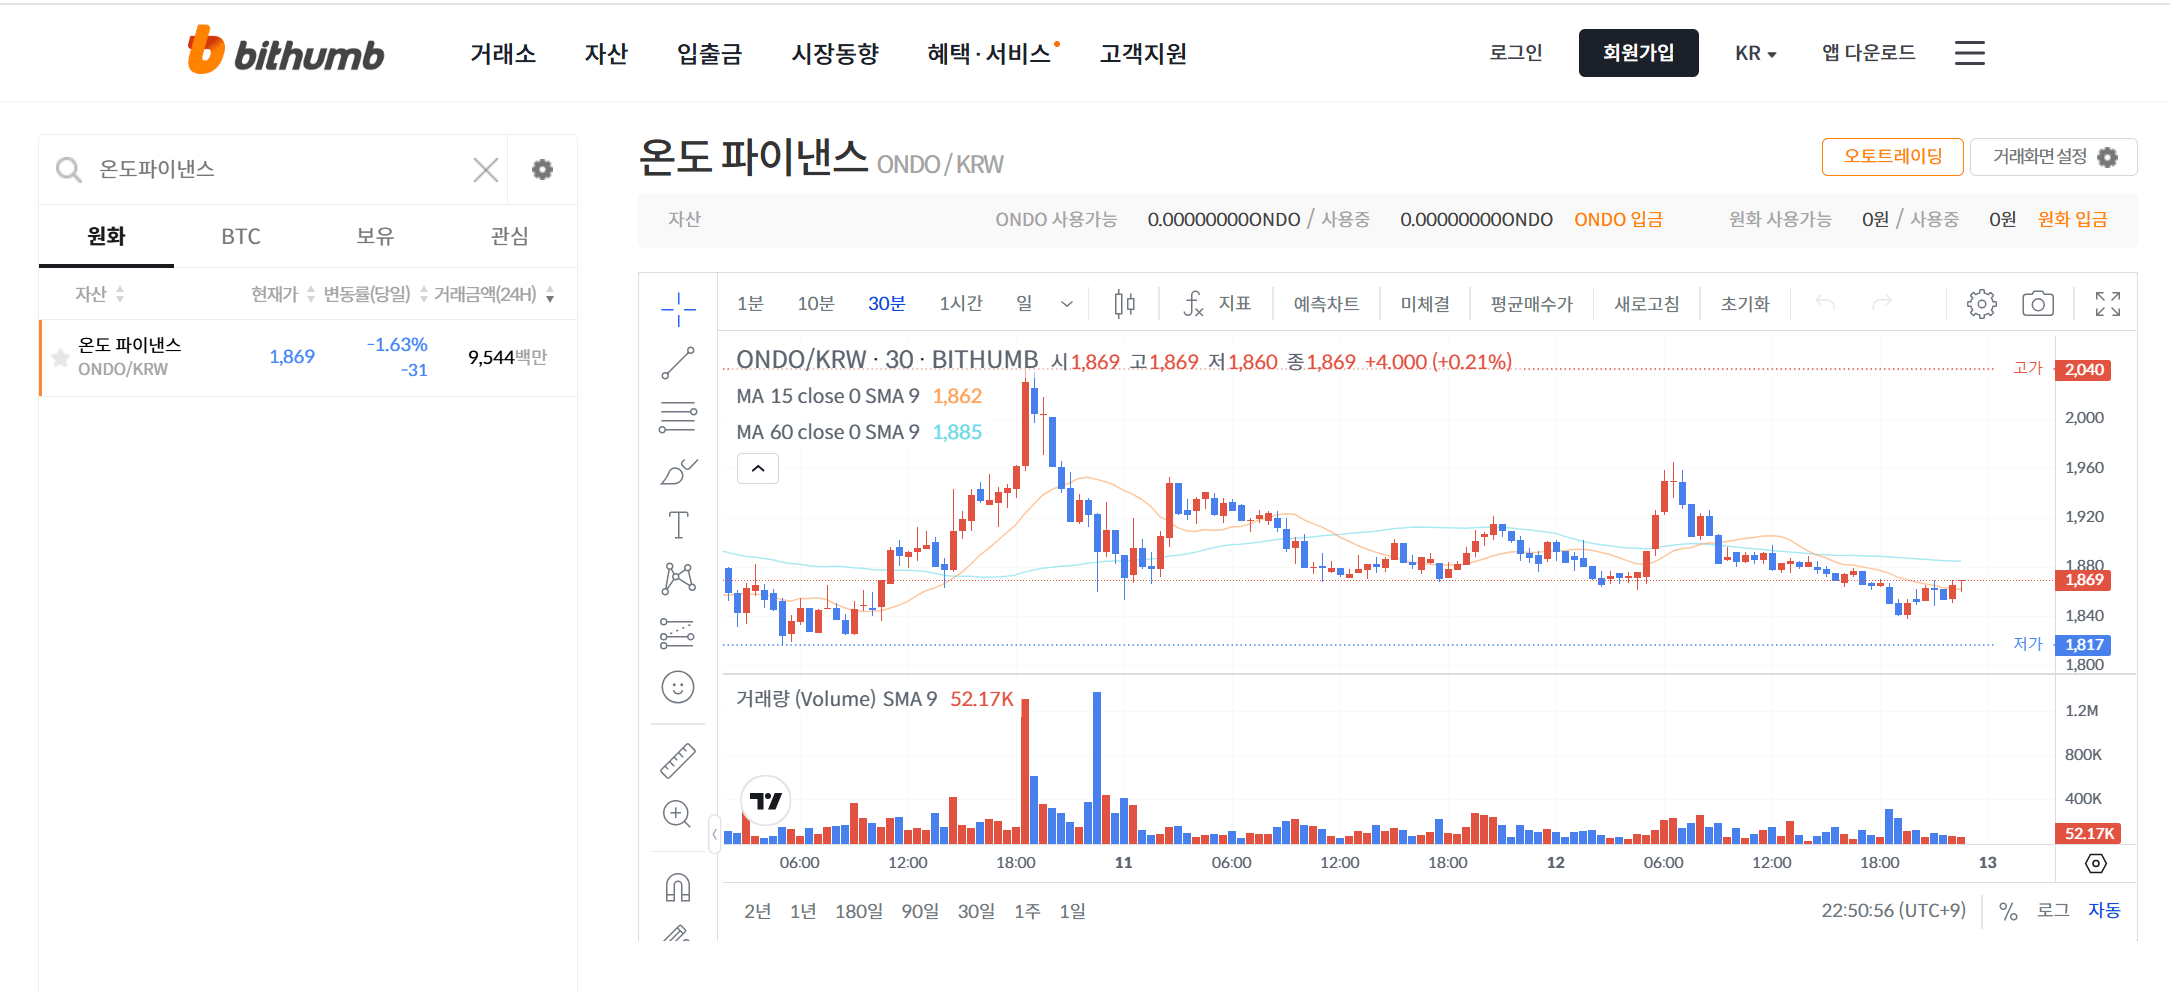Select the text annotation tool
2170x991 pixels.
tap(679, 524)
